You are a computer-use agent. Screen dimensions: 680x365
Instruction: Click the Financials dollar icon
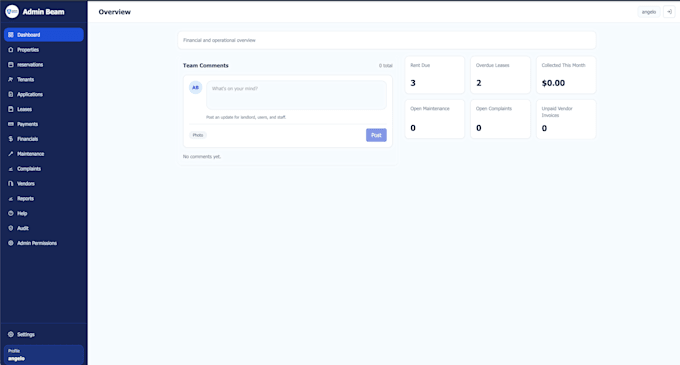(x=11, y=139)
